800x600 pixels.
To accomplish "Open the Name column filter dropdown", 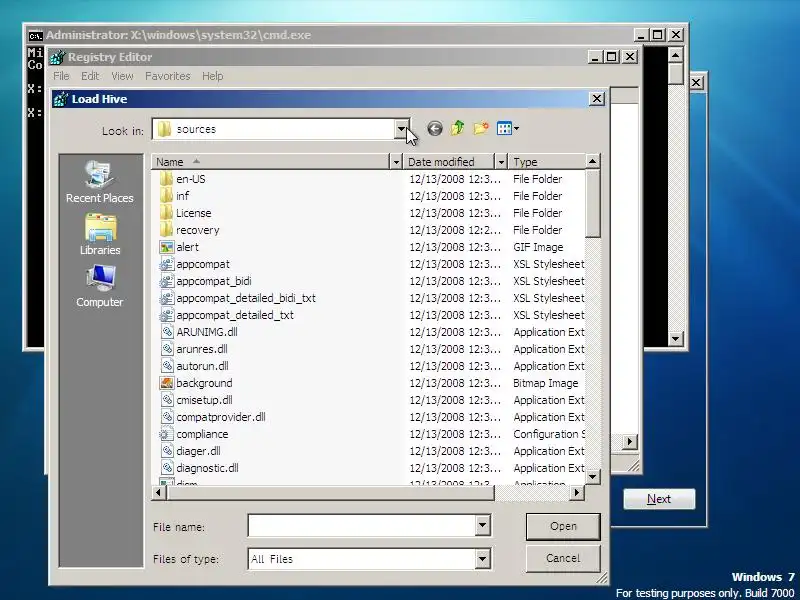I will pos(396,162).
